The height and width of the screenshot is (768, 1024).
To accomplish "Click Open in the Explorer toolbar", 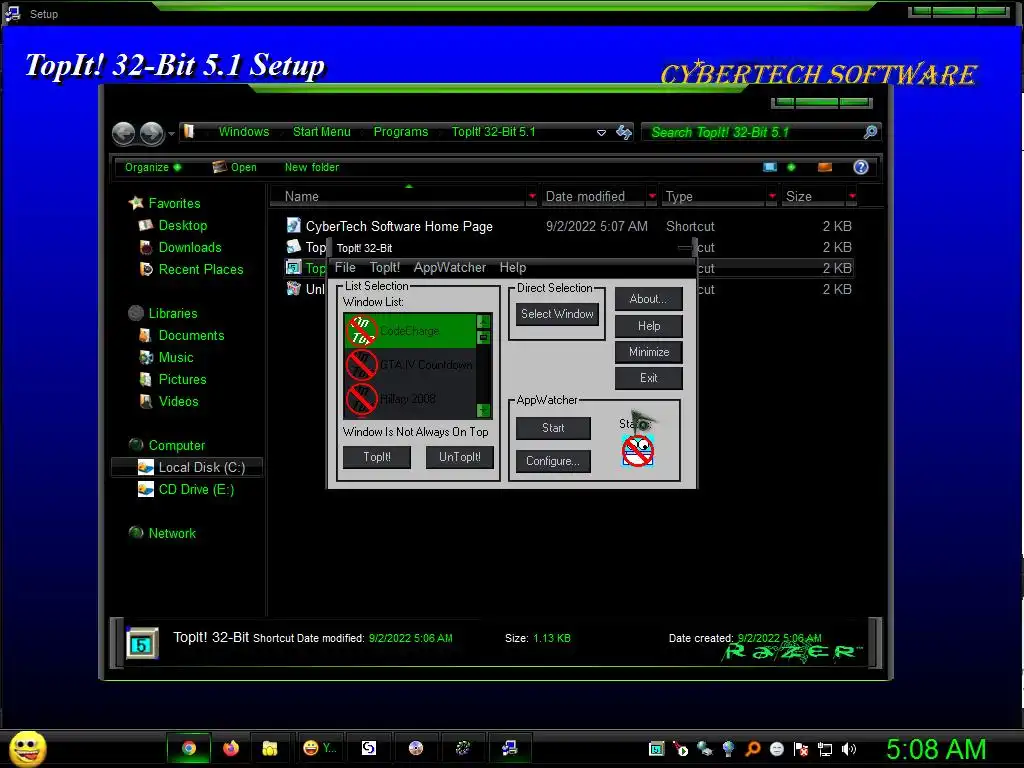I will pyautogui.click(x=235, y=167).
